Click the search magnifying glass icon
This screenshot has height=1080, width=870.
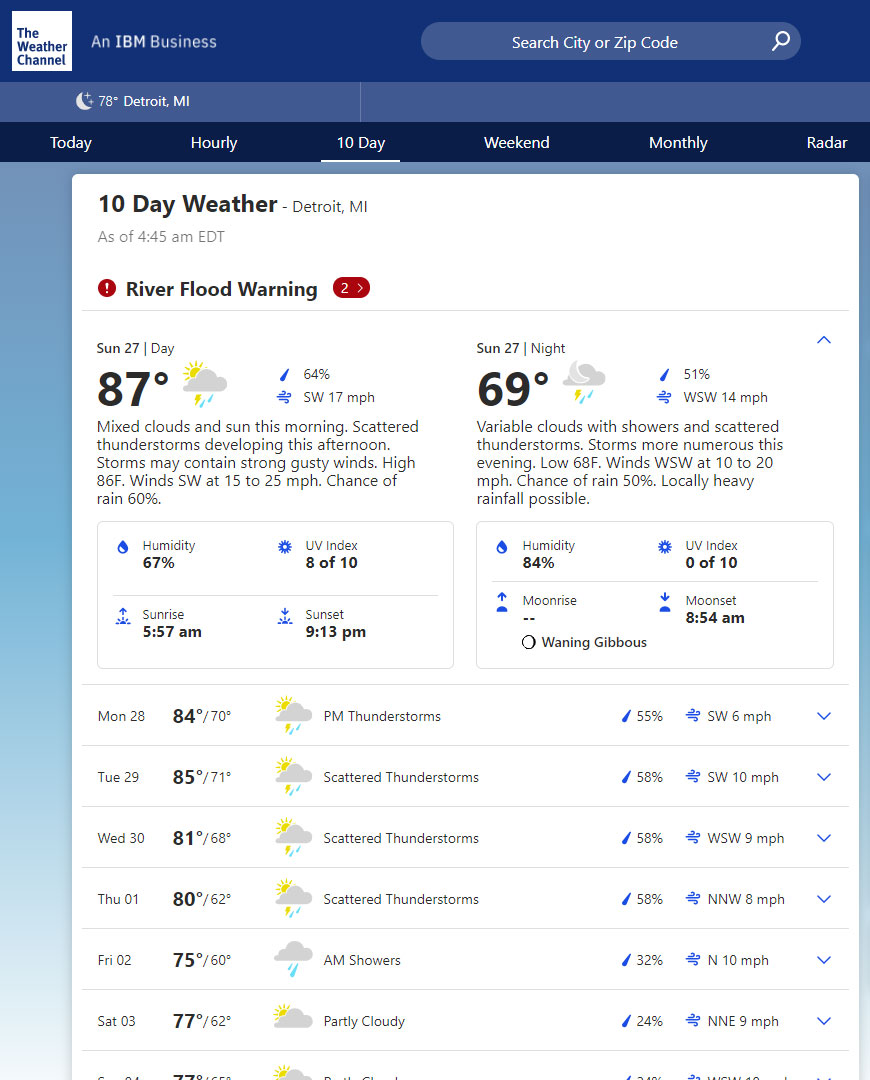pyautogui.click(x=781, y=41)
